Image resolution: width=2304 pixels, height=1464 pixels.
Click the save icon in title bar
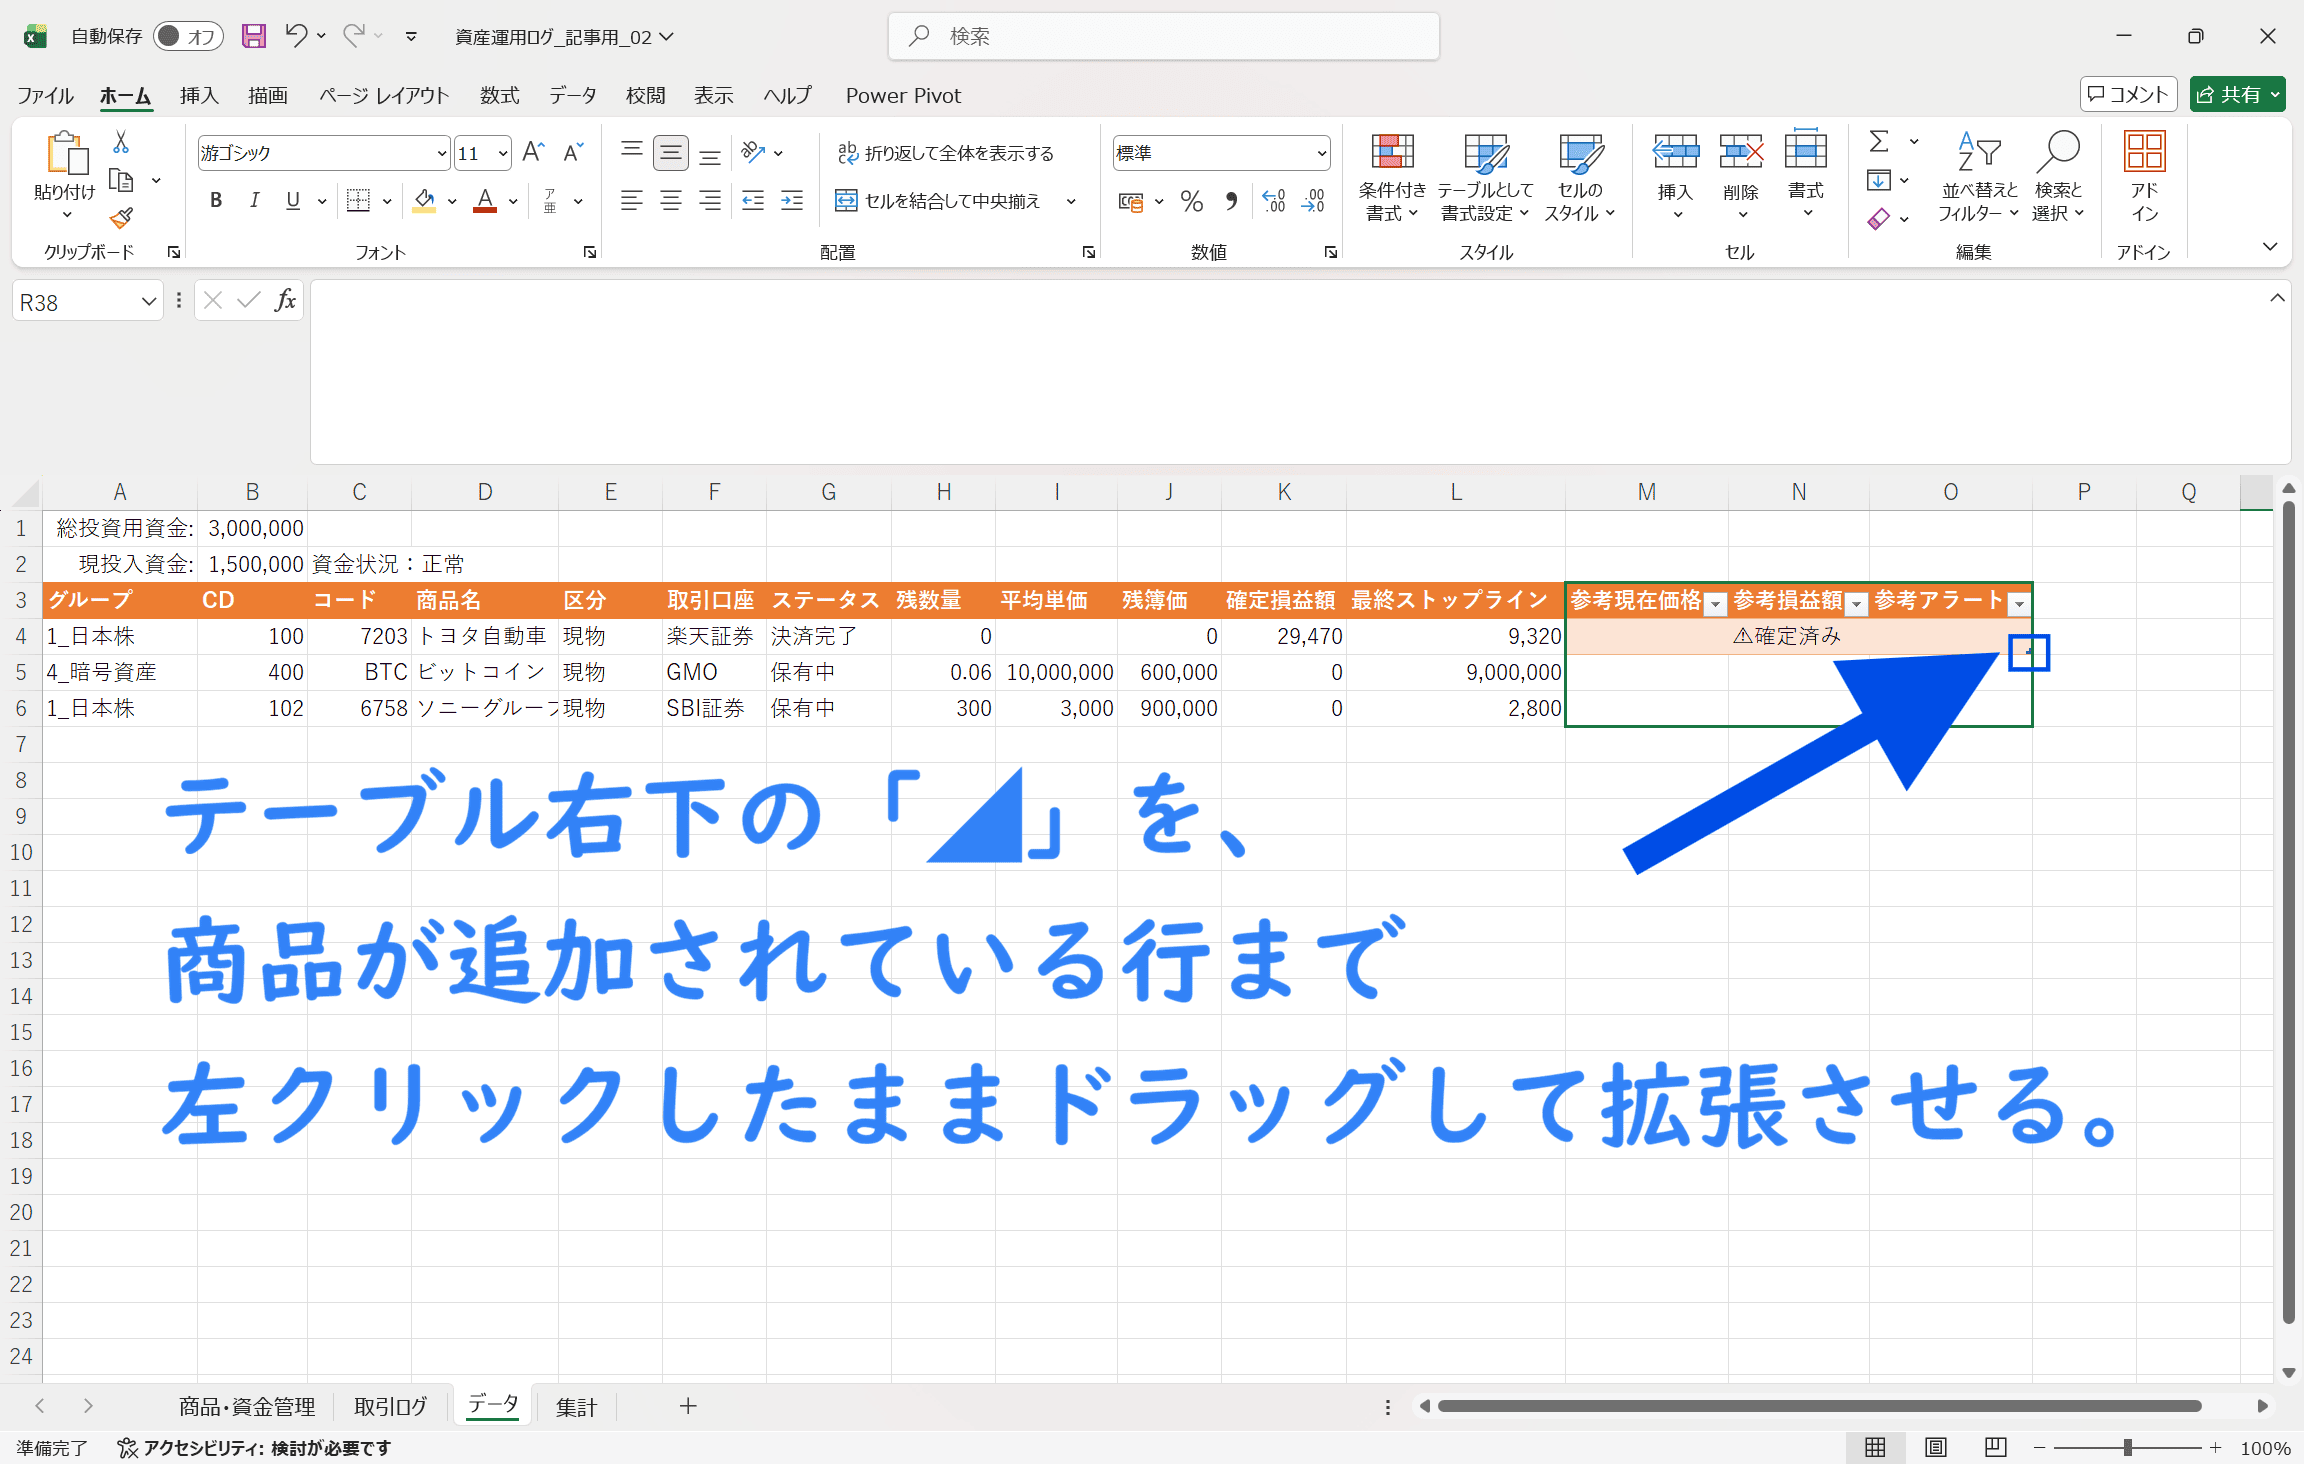[x=254, y=36]
